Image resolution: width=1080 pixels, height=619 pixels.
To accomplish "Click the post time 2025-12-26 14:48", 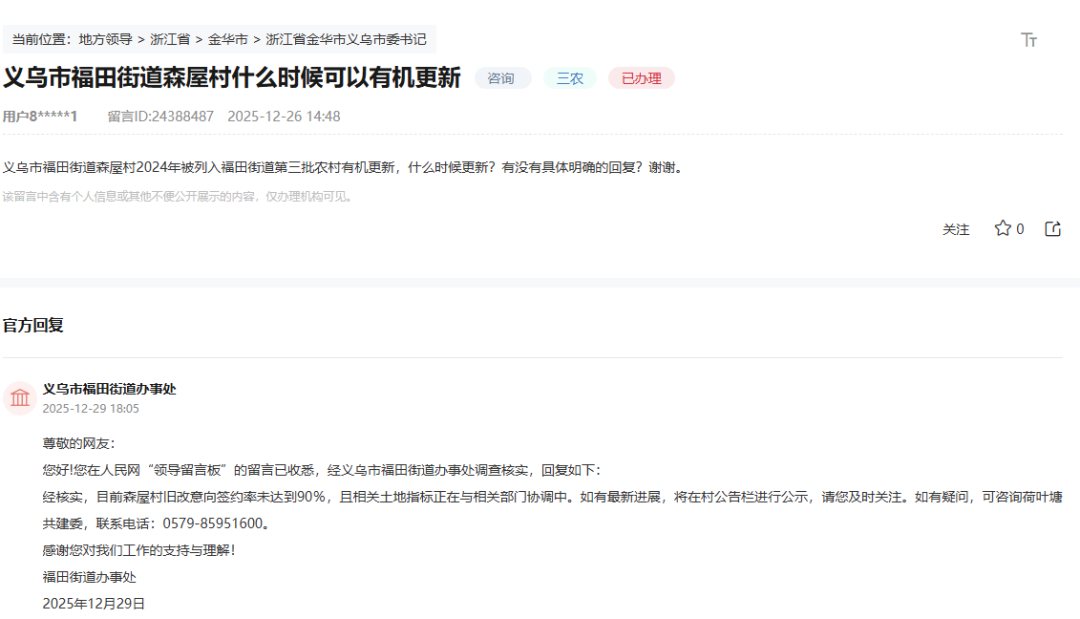I will click(x=284, y=116).
